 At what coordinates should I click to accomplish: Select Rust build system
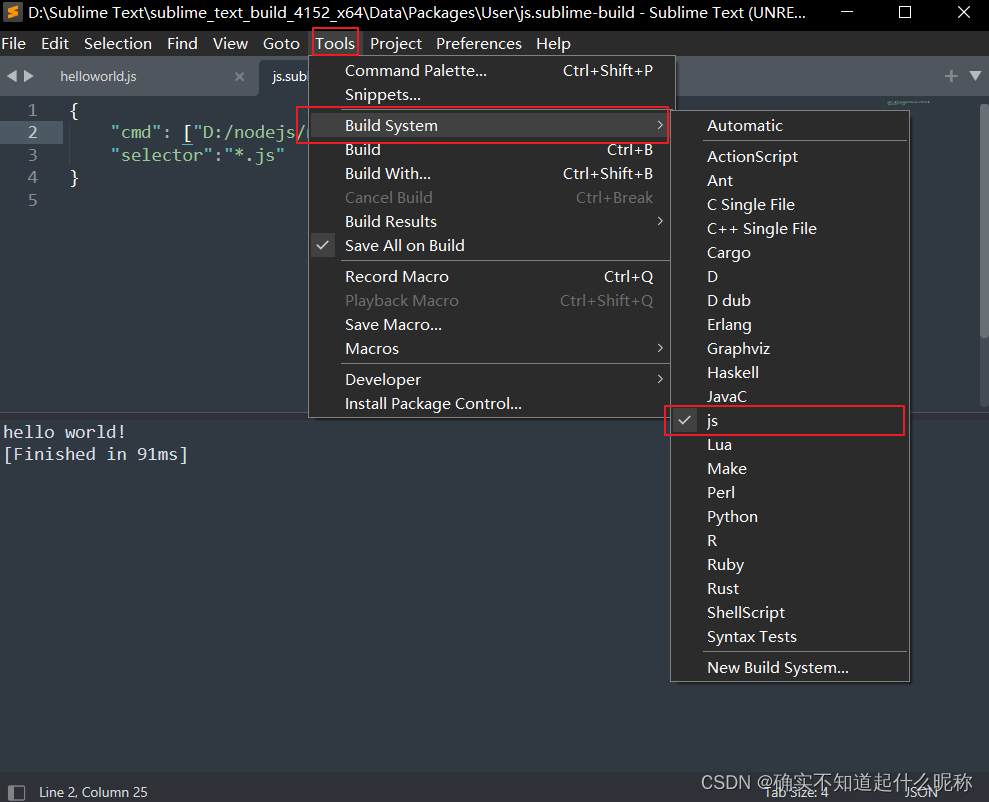point(790,588)
